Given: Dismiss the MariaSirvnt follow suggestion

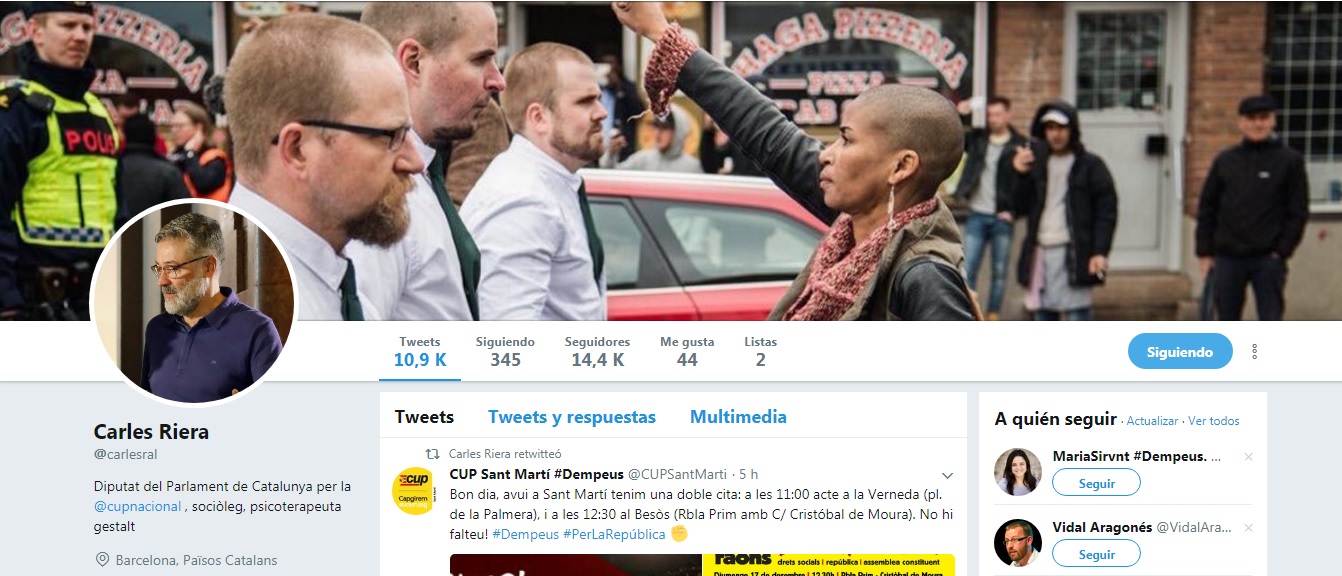Looking at the screenshot, I should (1247, 457).
